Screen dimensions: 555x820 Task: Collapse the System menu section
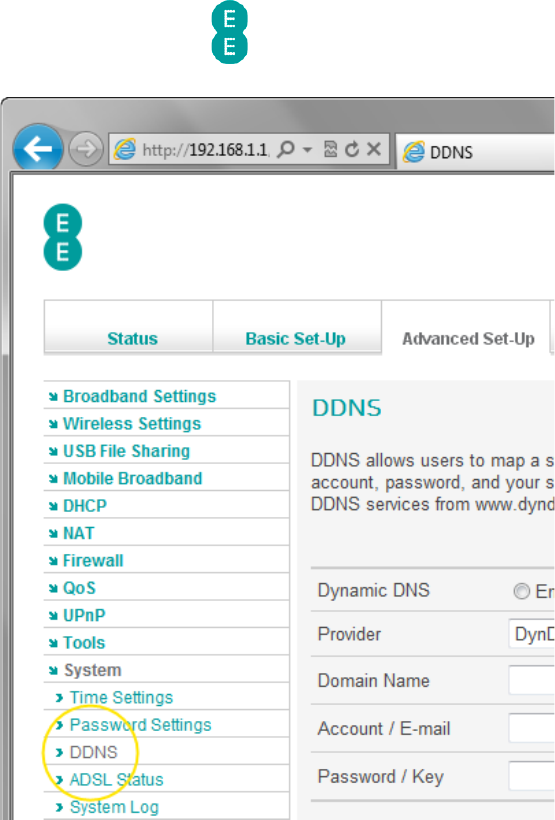93,670
